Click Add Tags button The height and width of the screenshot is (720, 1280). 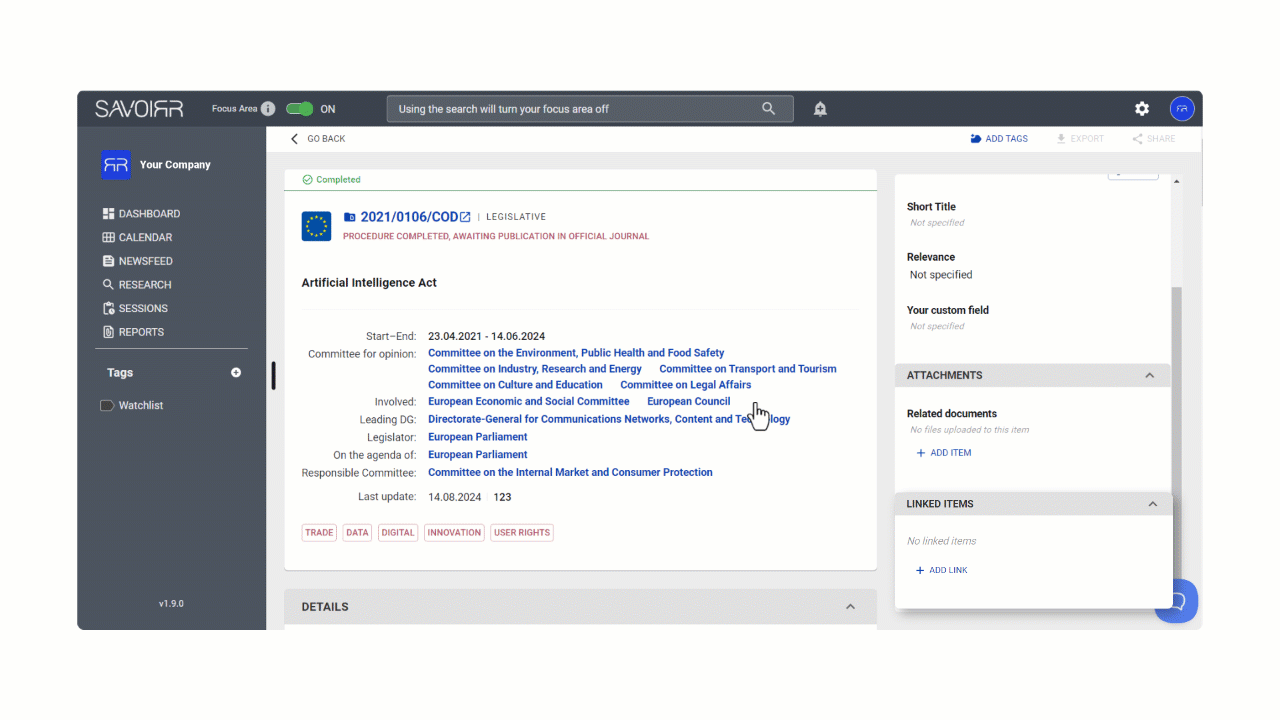point(999,139)
